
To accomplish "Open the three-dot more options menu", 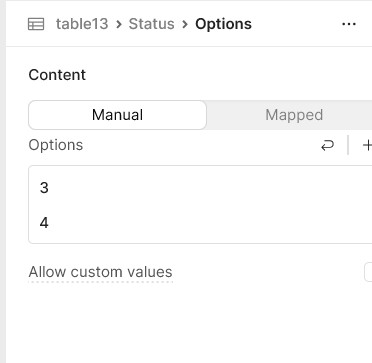I will point(349,24).
